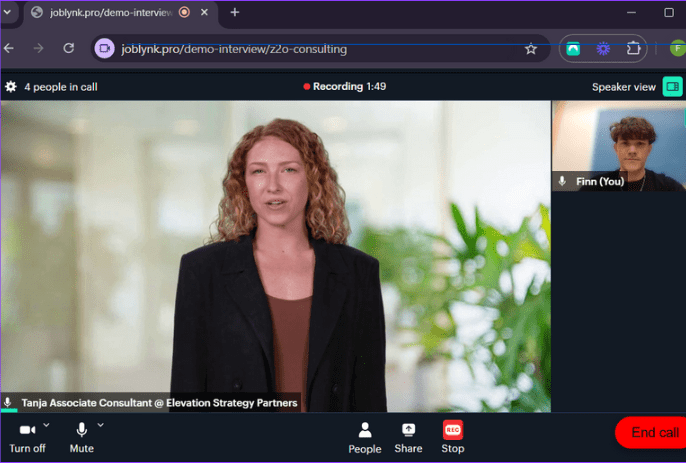Open a new browser tab

point(234,12)
